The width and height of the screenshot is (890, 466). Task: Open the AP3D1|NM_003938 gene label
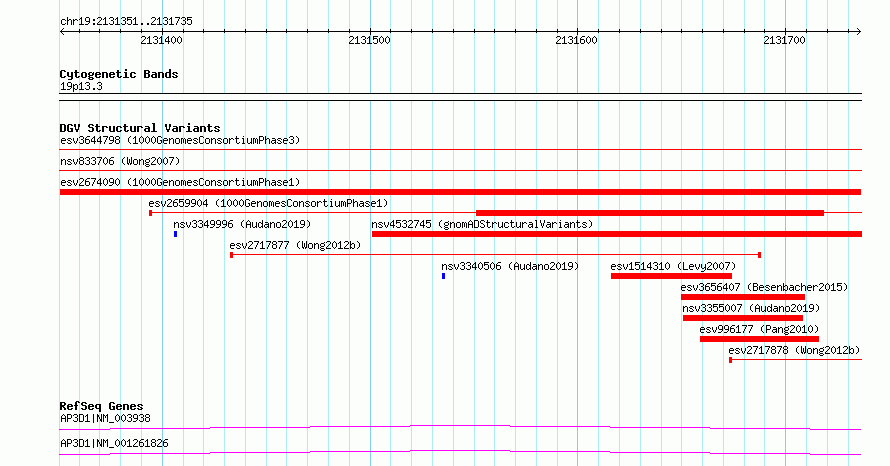[105, 418]
